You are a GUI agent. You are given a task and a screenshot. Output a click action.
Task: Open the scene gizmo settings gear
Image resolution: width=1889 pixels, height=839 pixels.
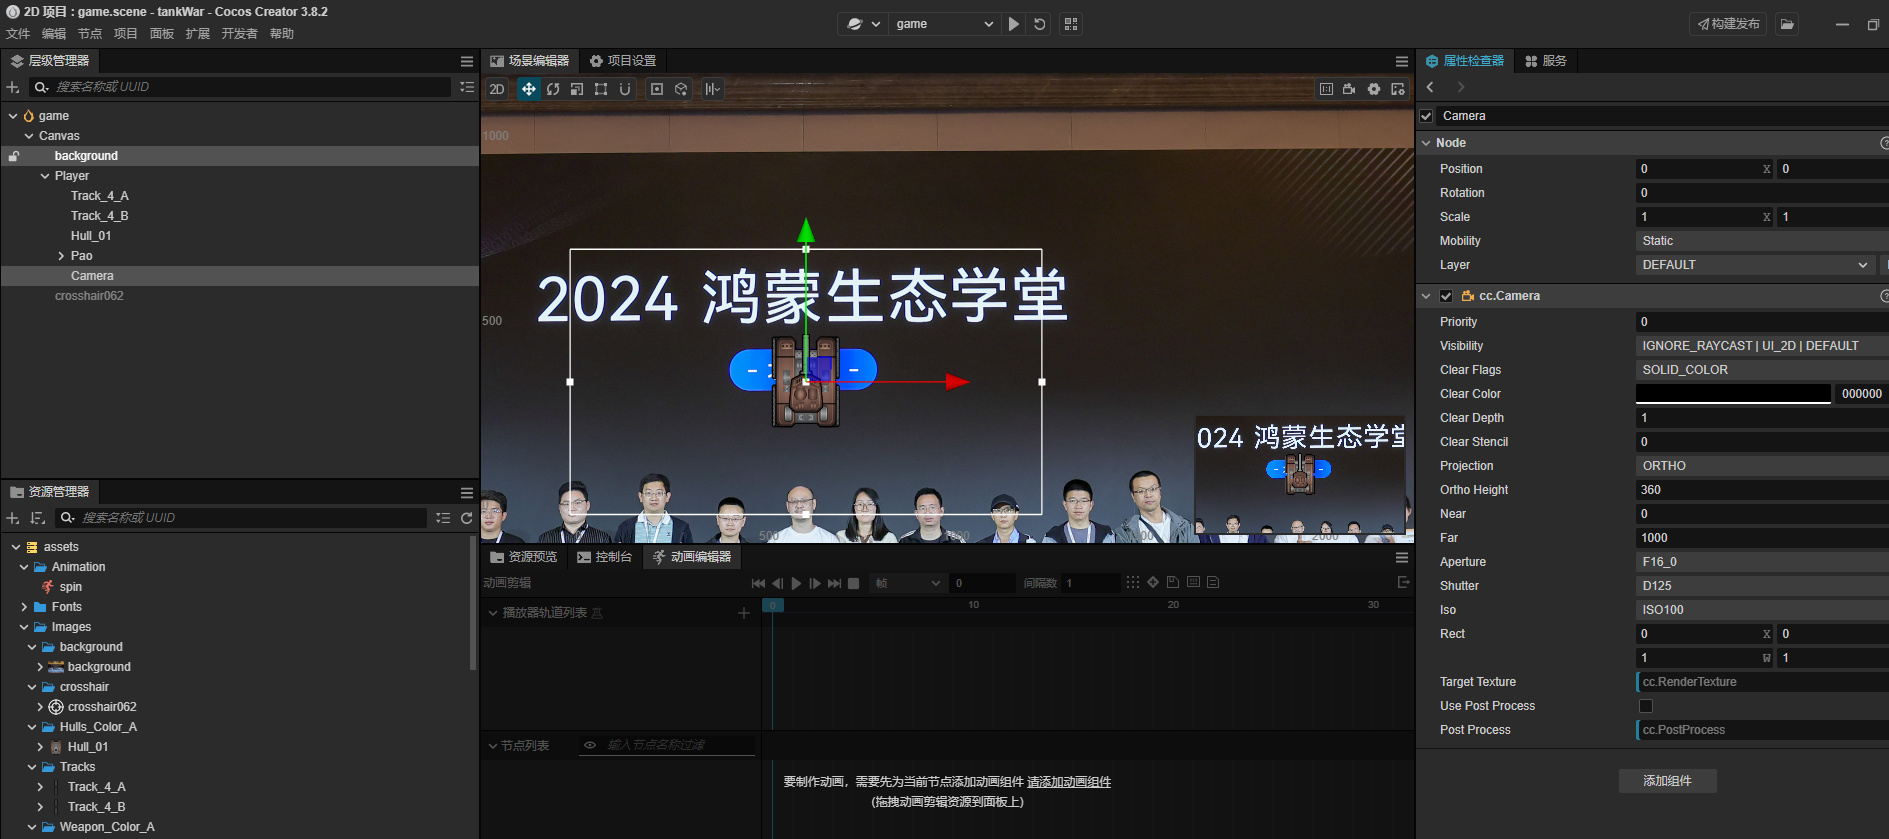tap(1374, 89)
